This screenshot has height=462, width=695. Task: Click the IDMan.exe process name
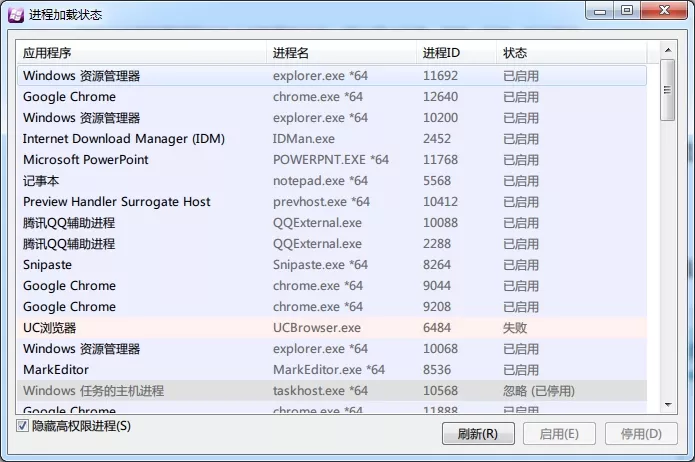point(304,139)
